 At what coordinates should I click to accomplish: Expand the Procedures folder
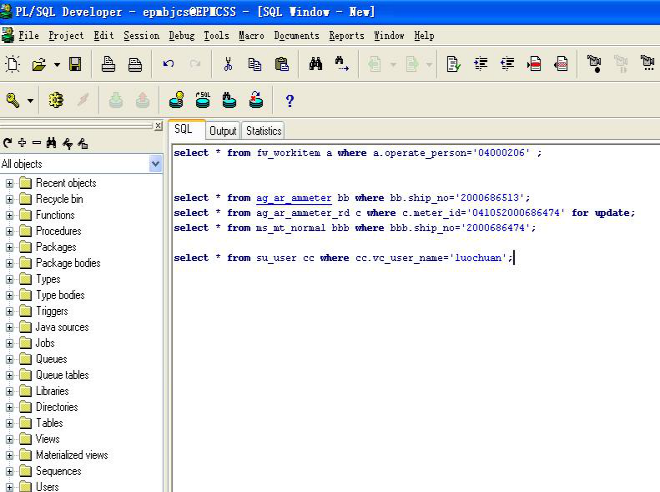point(10,231)
